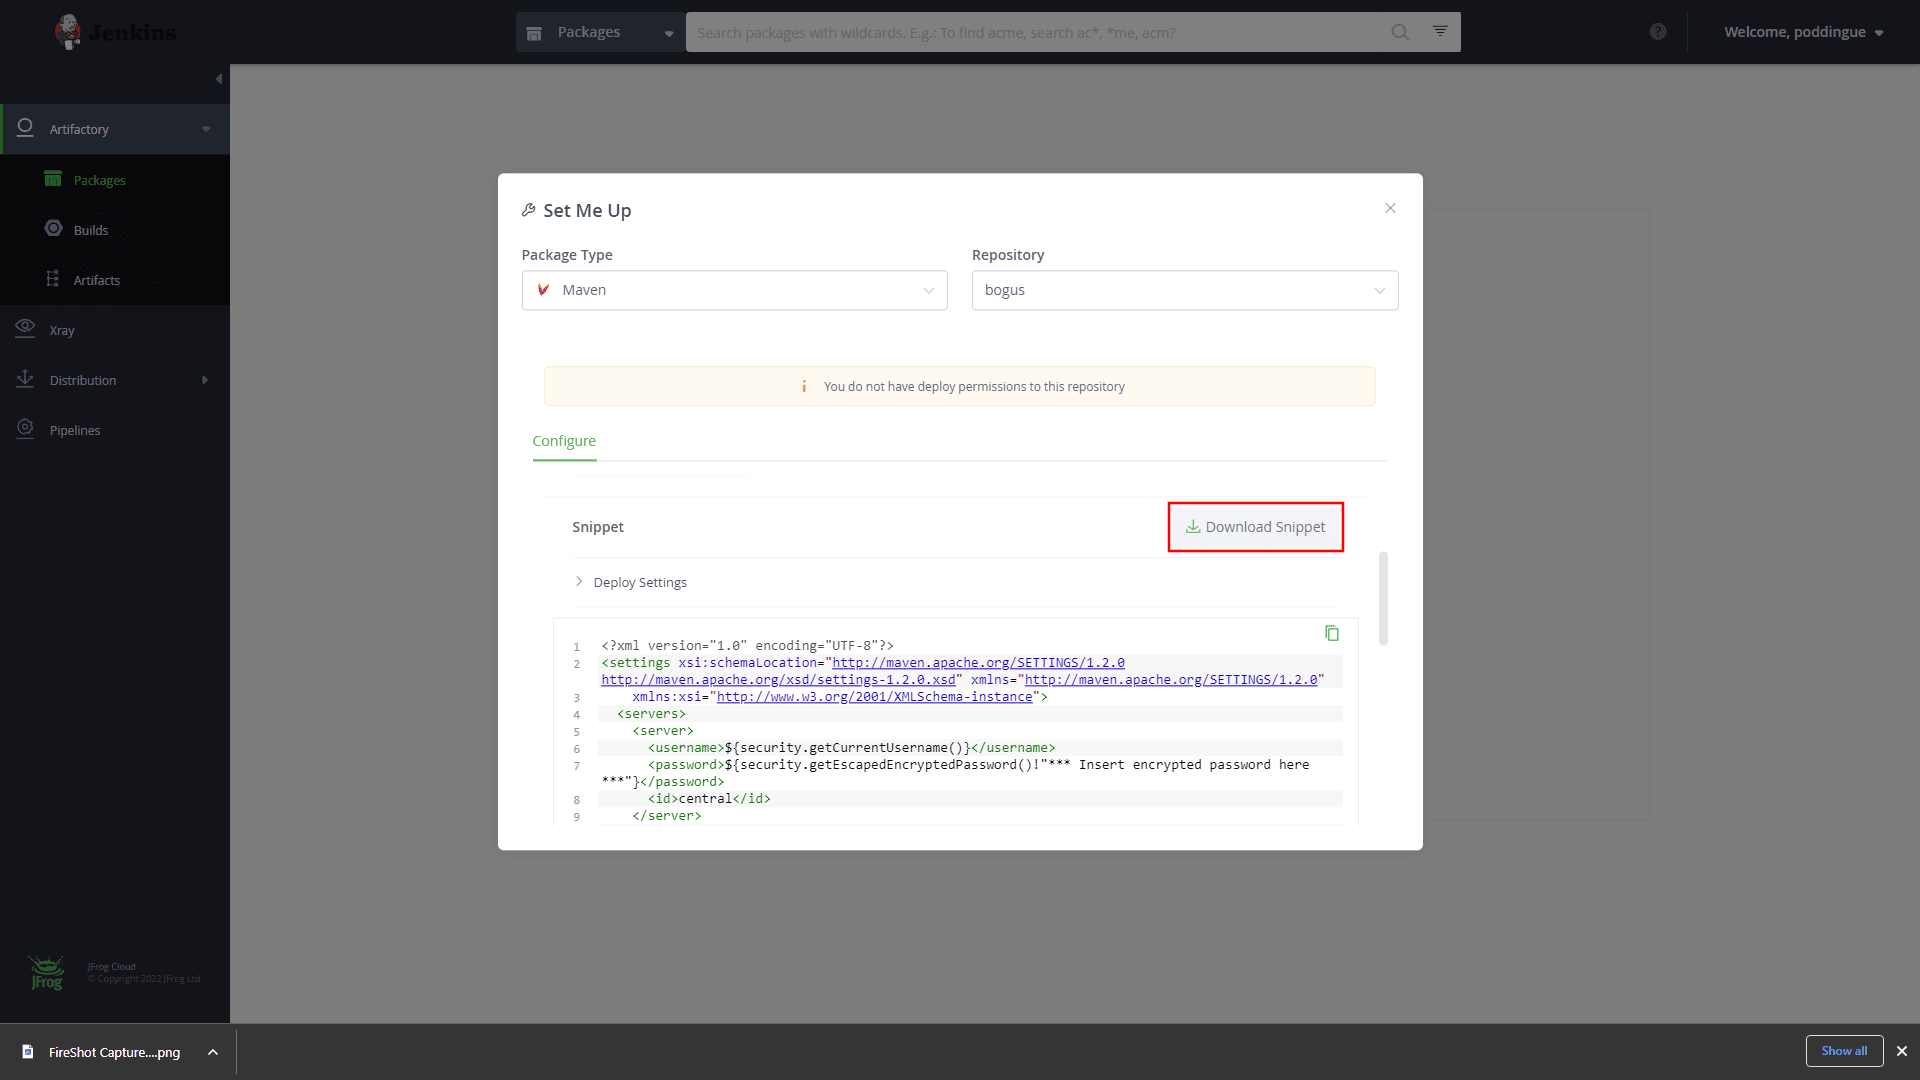Expand the search filter options
Image resolution: width=1920 pixels, height=1080 pixels.
click(x=1440, y=32)
